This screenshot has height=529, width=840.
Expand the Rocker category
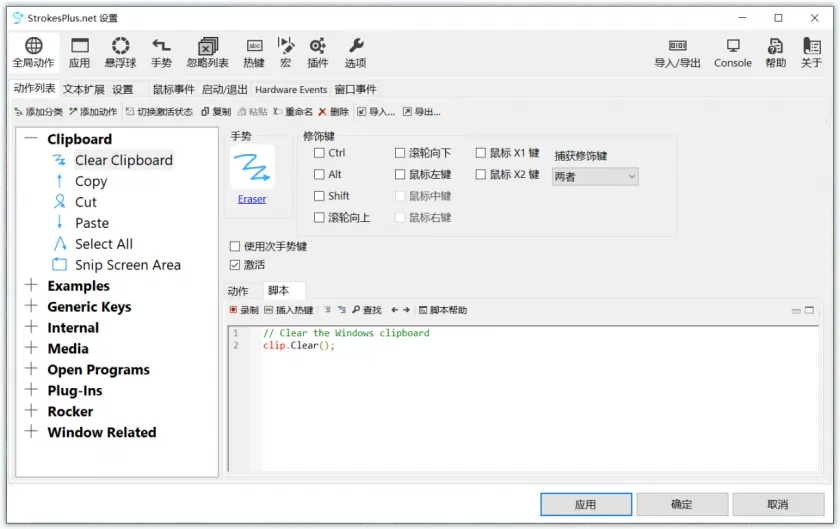tap(31, 411)
